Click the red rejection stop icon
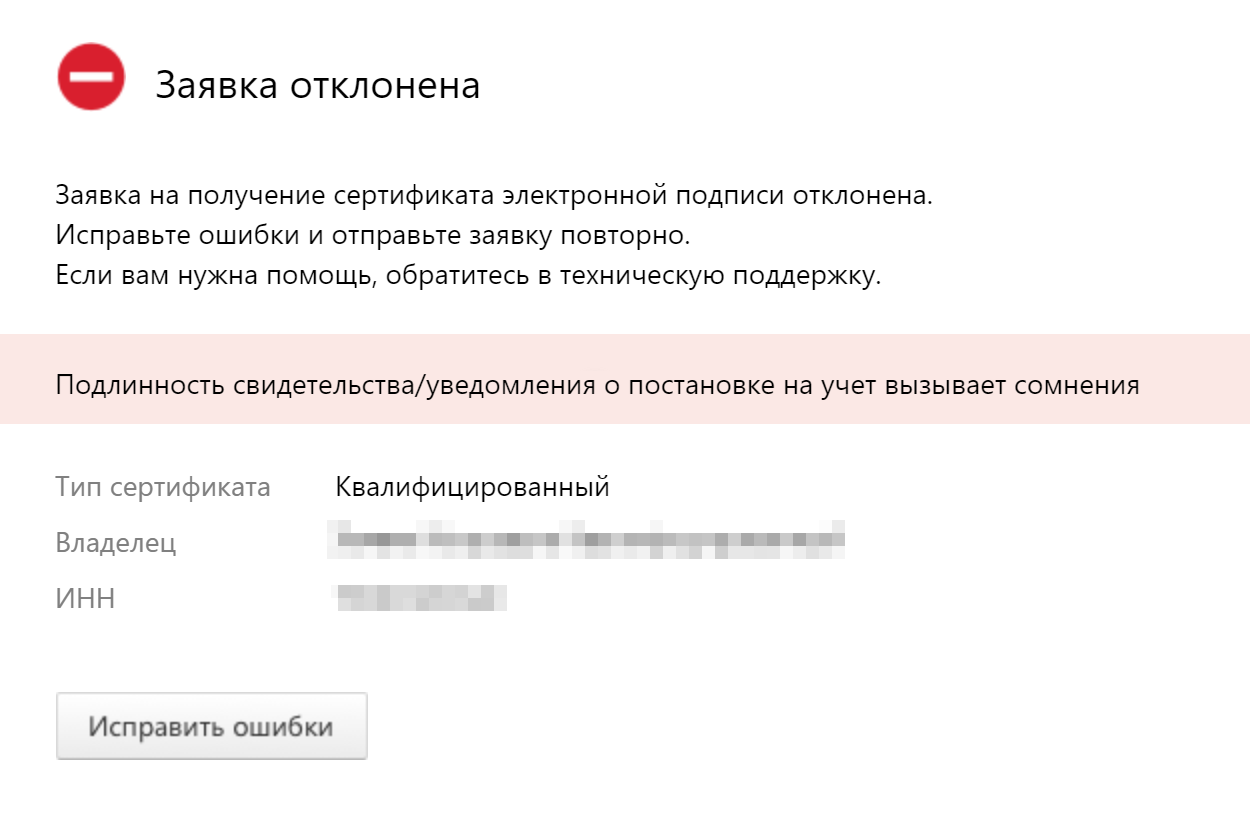 pos(91,77)
